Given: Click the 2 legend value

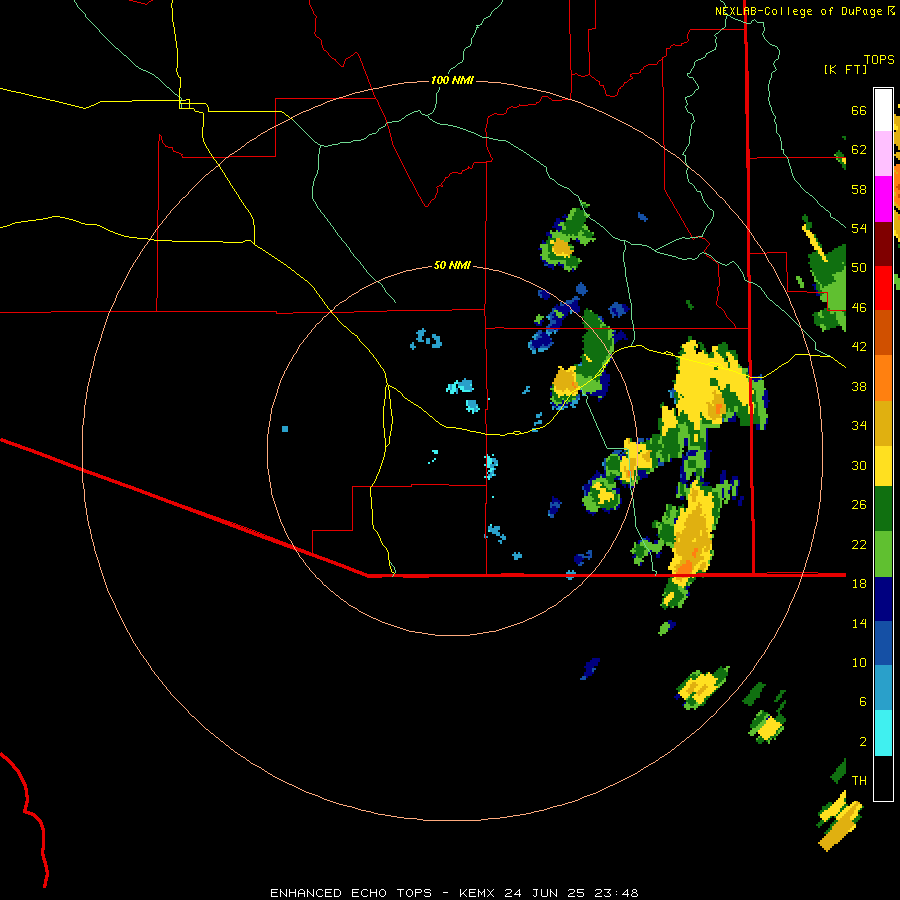Looking at the screenshot, I should [863, 742].
